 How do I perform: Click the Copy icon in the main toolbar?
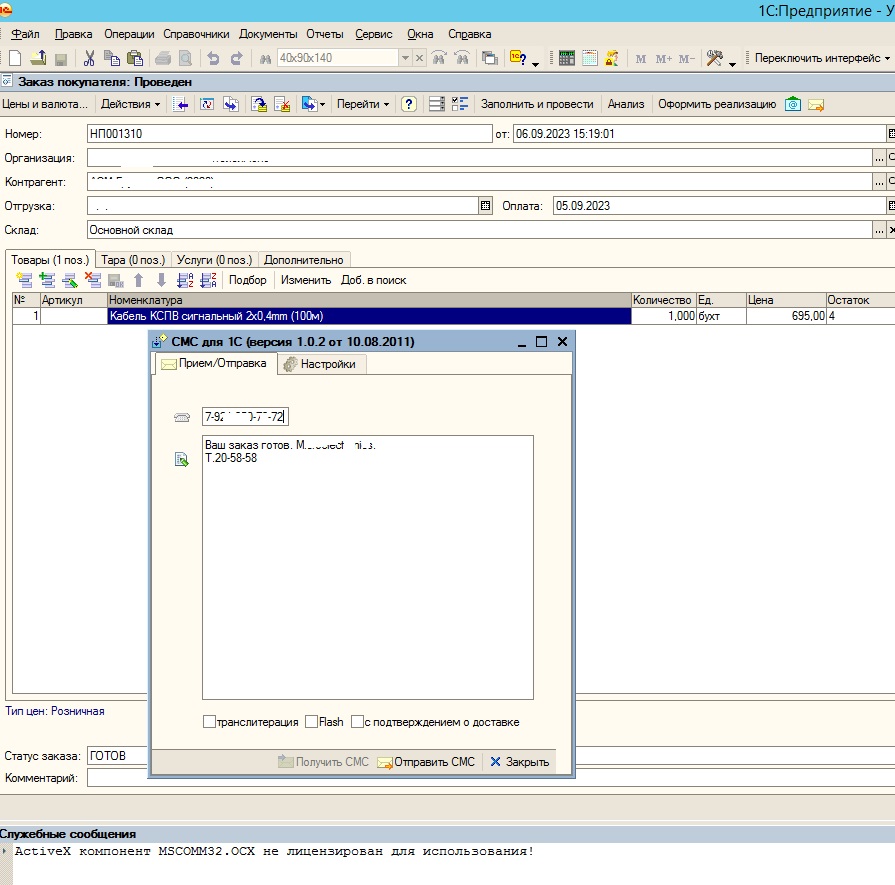112,58
